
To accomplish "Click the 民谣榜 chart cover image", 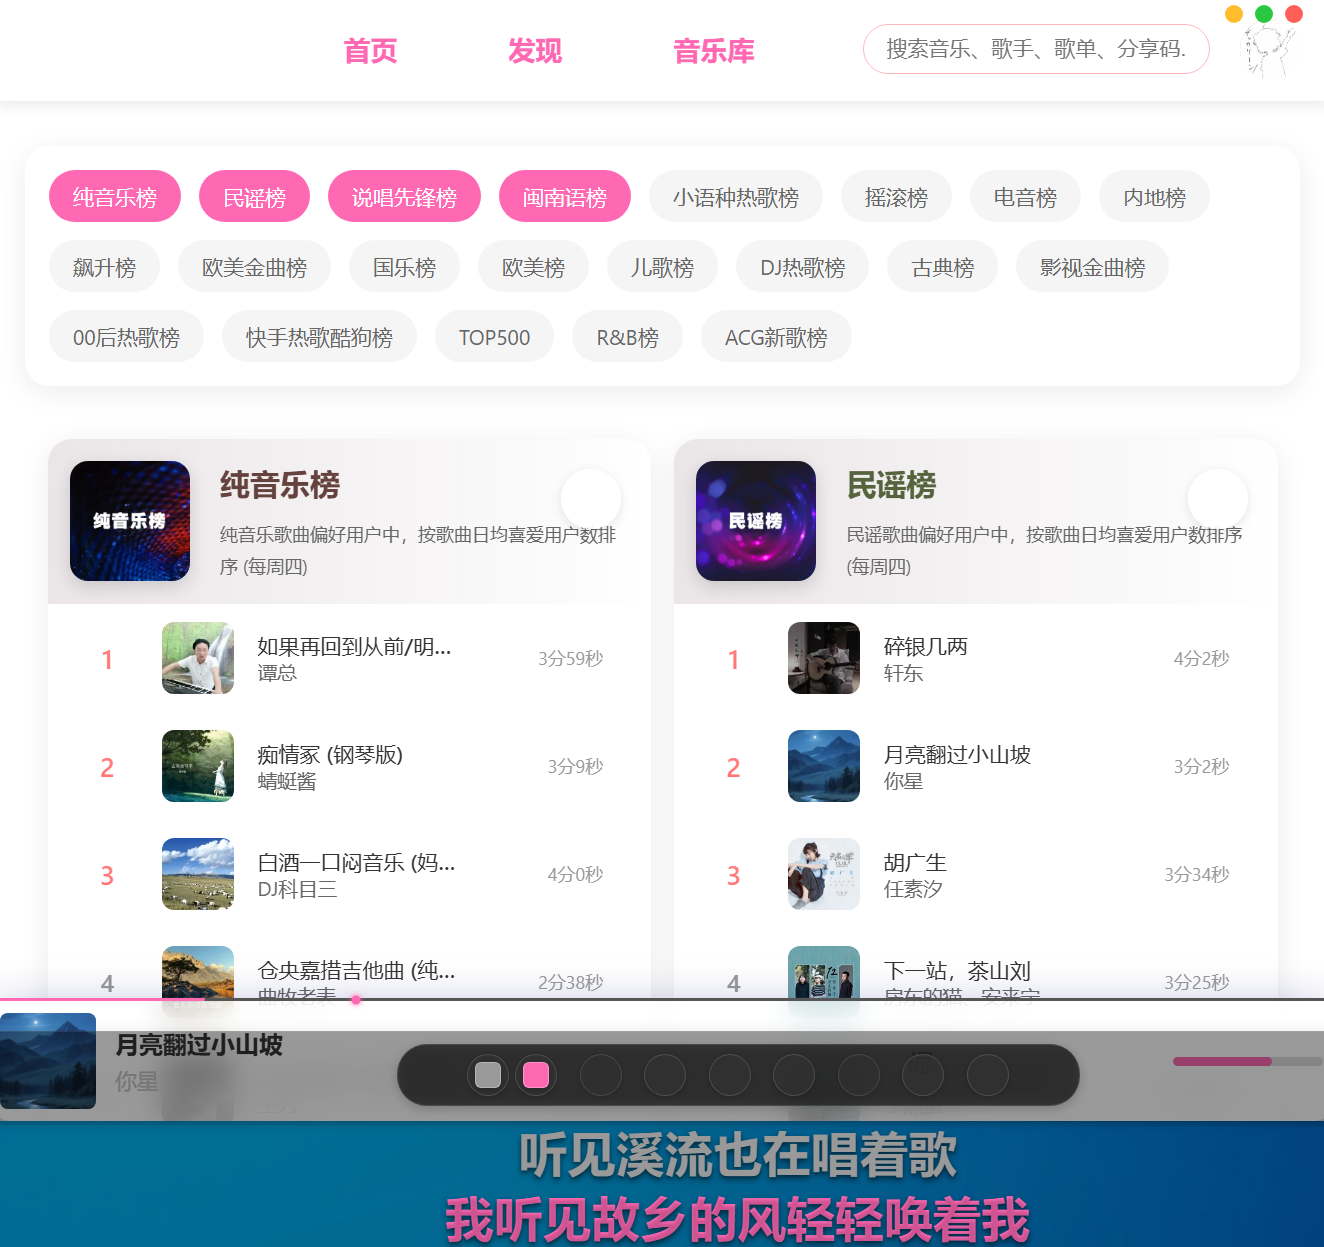I will coord(756,521).
